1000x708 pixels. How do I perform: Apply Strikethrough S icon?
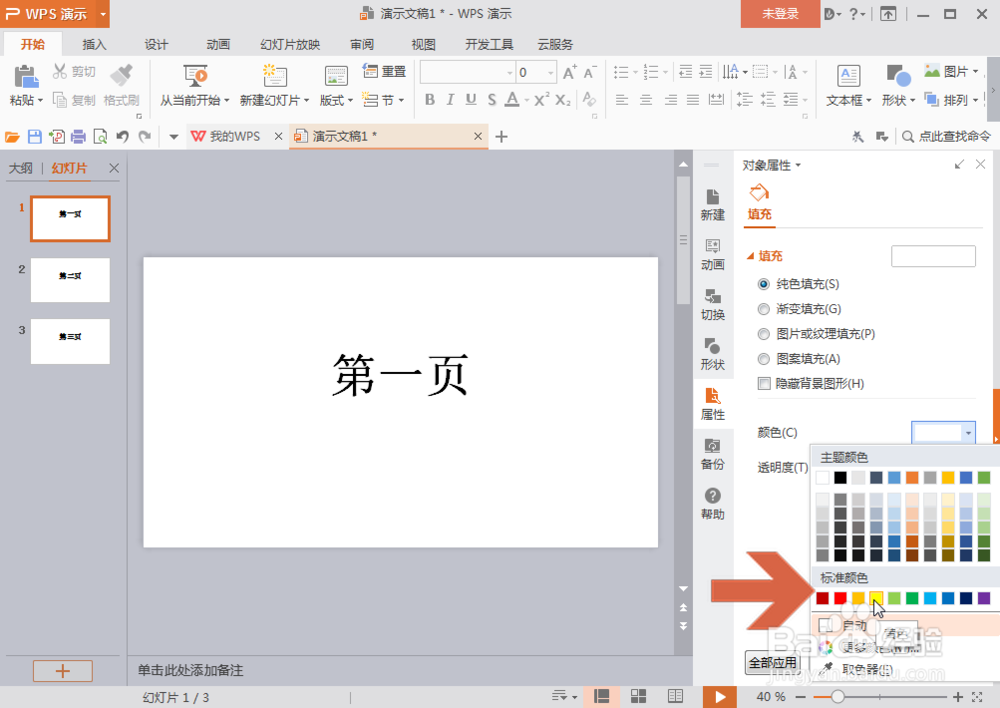(x=492, y=100)
